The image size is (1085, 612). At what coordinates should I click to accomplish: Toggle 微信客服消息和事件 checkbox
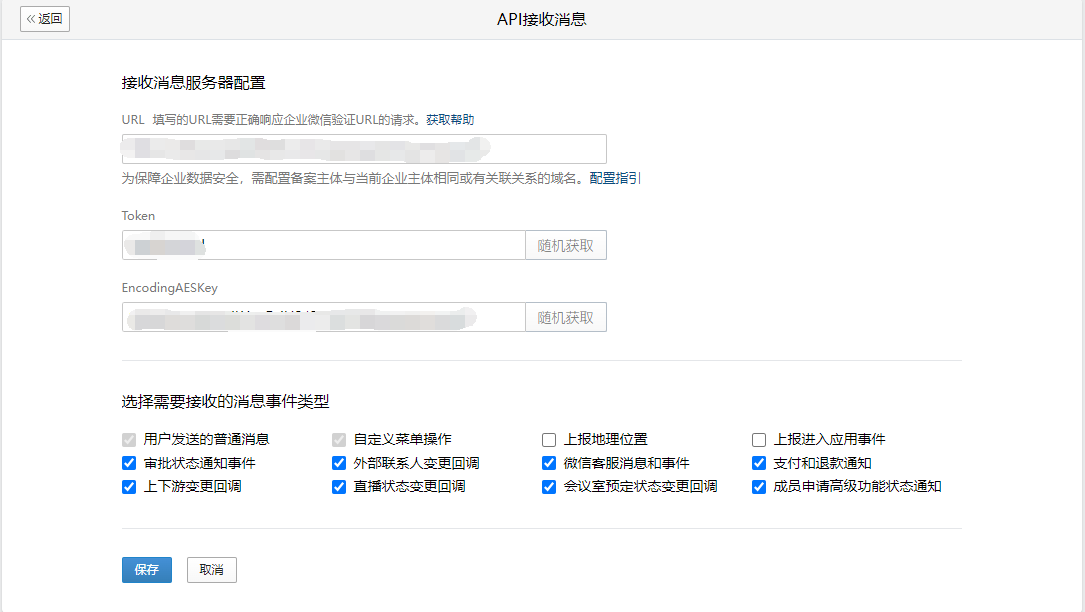pyautogui.click(x=549, y=464)
